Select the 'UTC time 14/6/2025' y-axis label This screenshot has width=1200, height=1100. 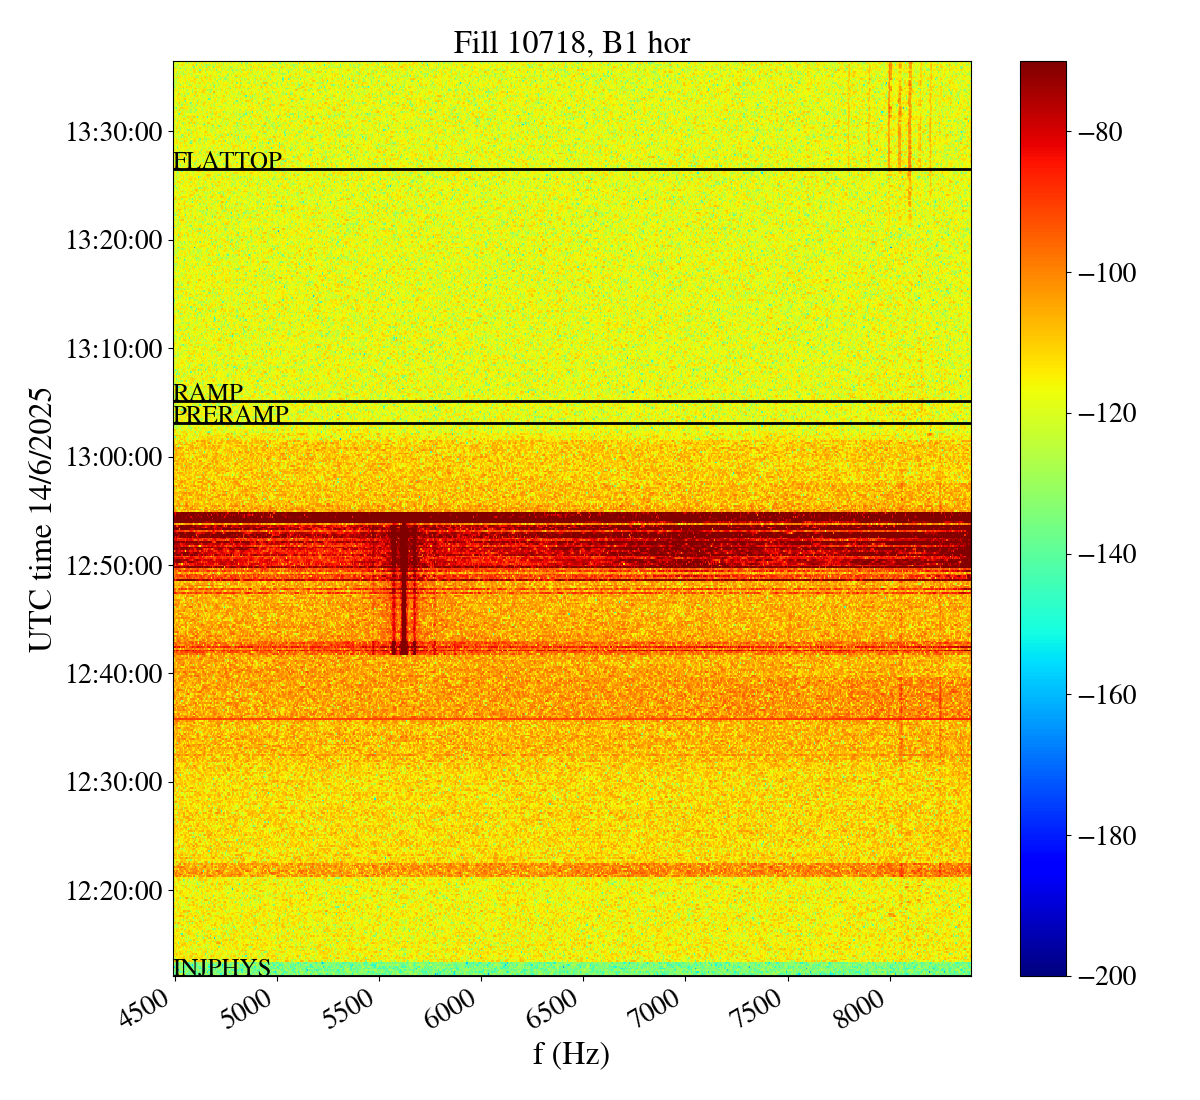(41, 519)
